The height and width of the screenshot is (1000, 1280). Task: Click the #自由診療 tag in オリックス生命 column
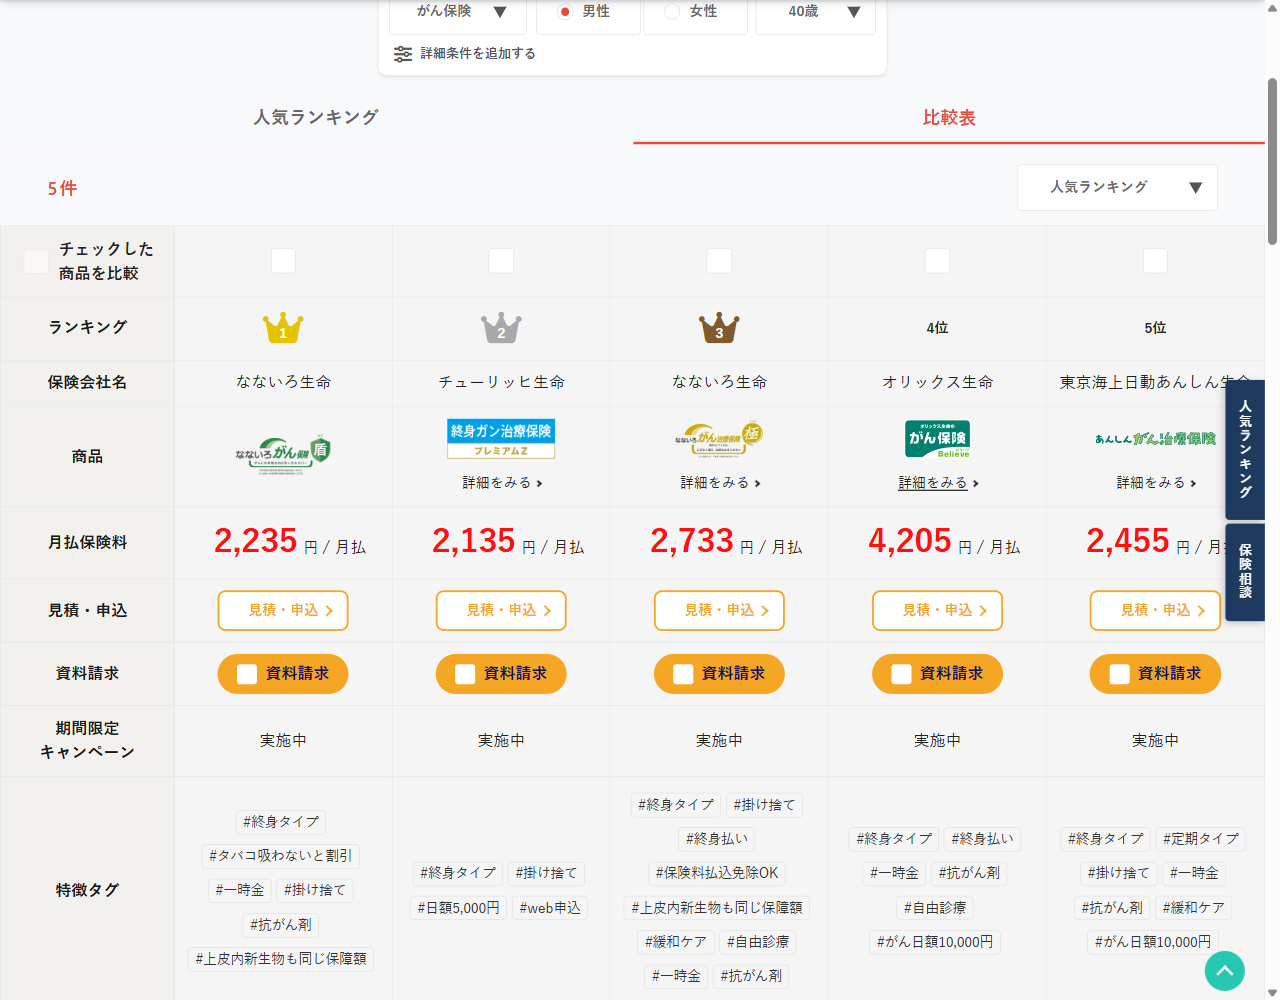935,908
